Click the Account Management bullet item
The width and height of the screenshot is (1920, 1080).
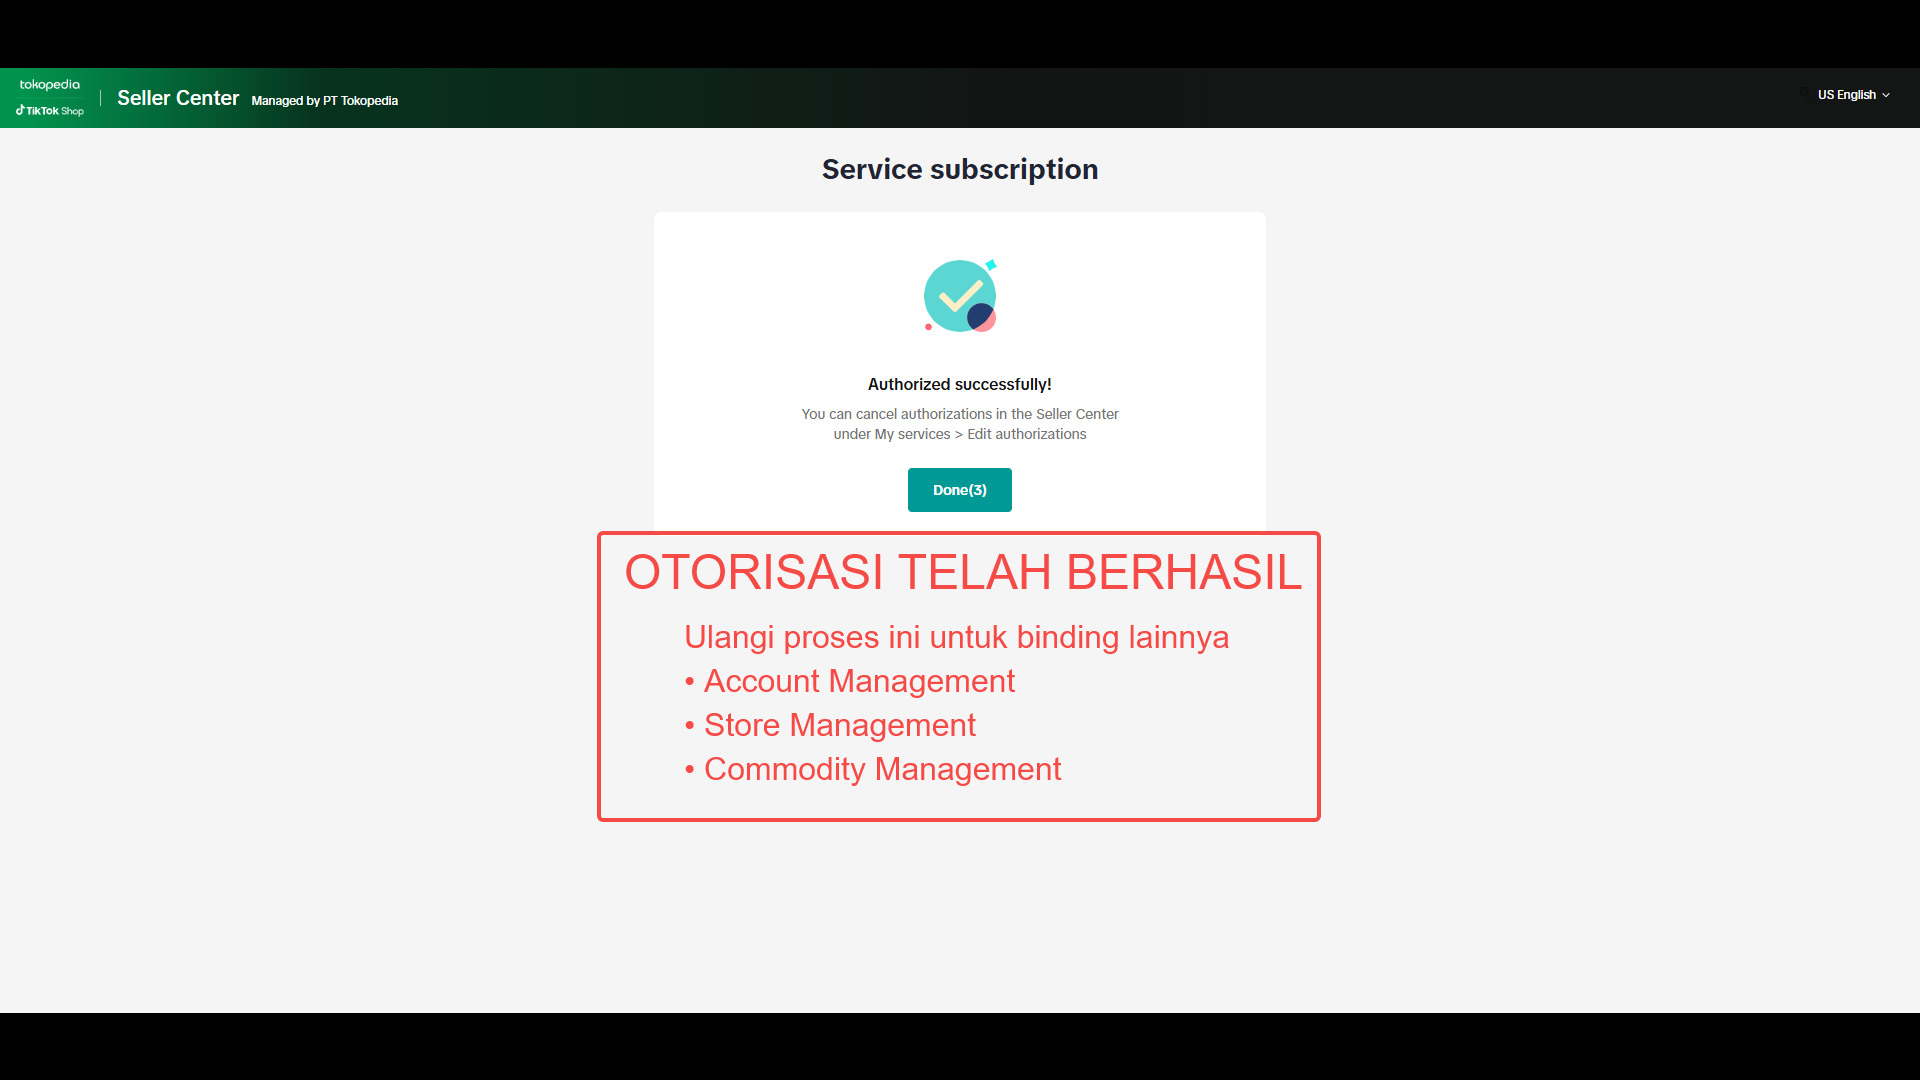pyautogui.click(x=858, y=681)
